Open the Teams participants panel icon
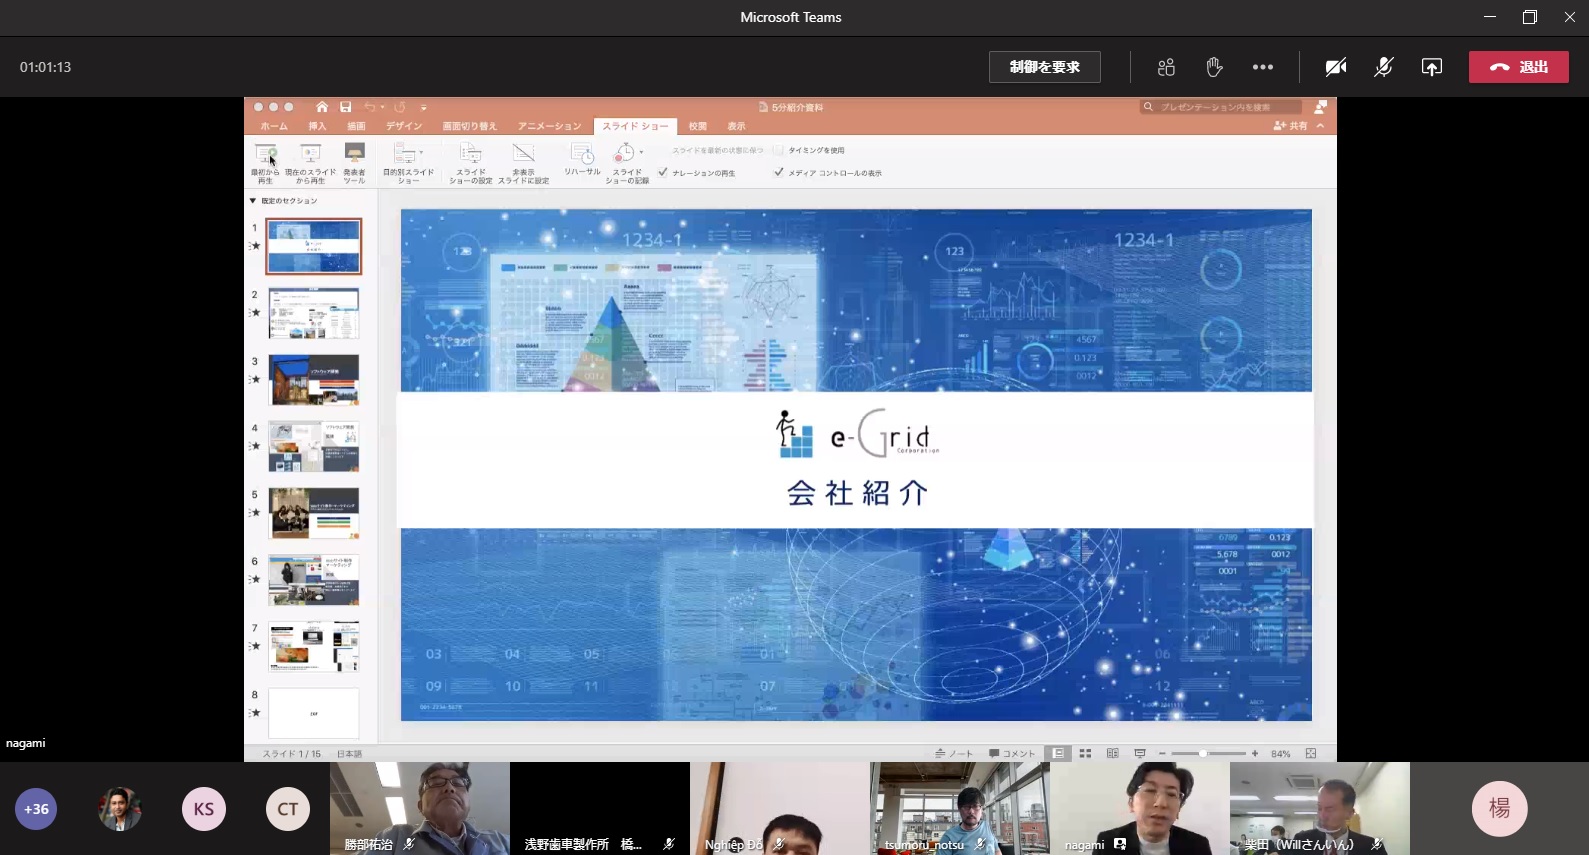1589x855 pixels. [x=1166, y=67]
